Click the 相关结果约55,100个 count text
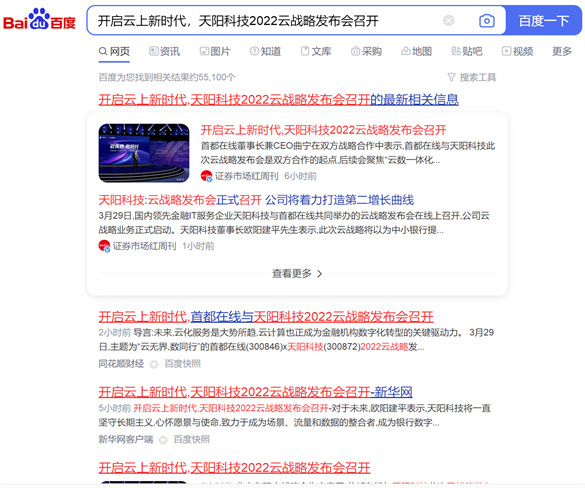Image resolution: width=585 pixels, height=488 pixels. tap(167, 77)
